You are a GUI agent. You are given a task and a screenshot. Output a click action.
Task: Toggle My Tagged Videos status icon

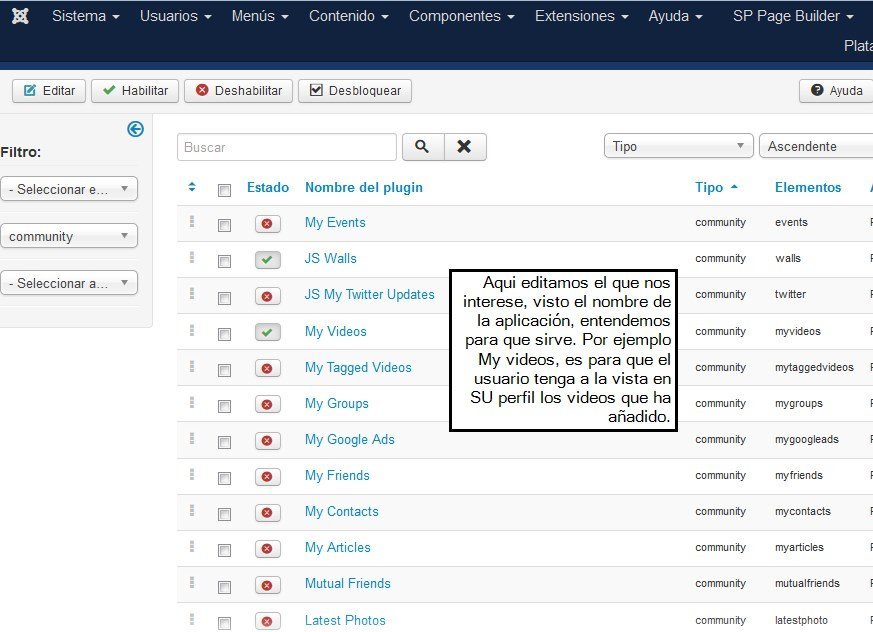267,369
